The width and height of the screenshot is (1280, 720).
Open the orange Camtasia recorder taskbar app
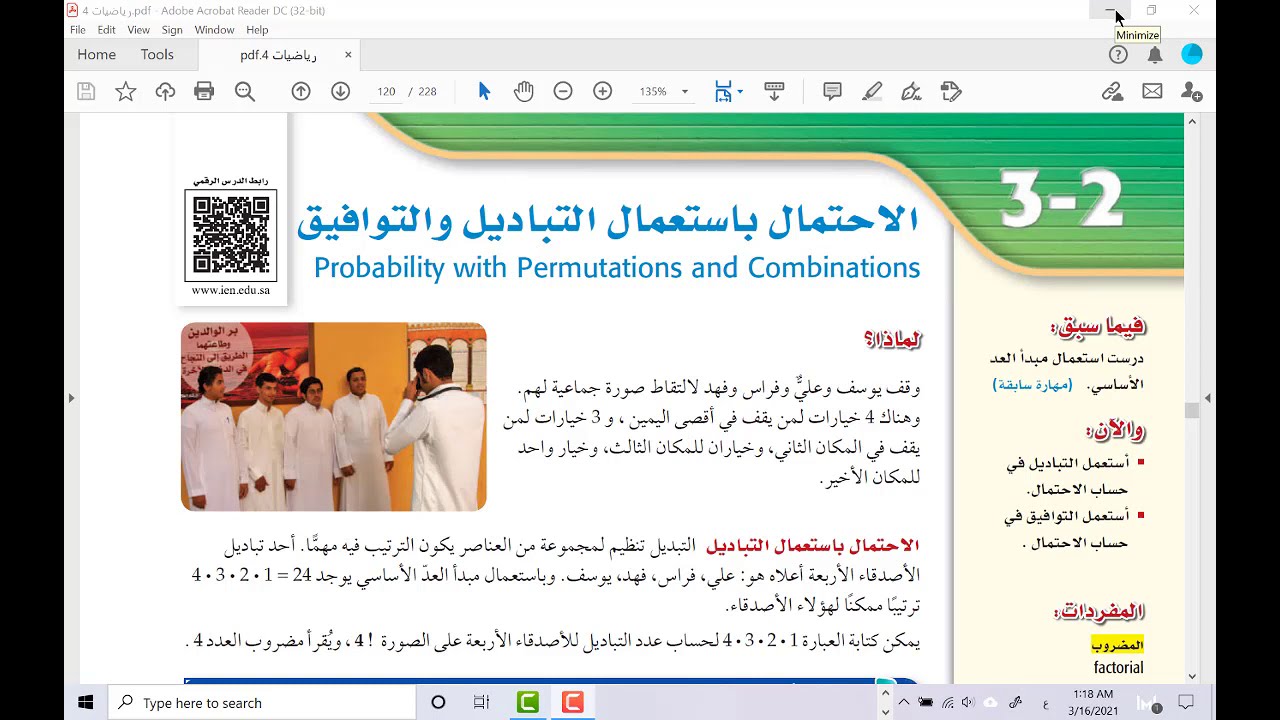[573, 703]
